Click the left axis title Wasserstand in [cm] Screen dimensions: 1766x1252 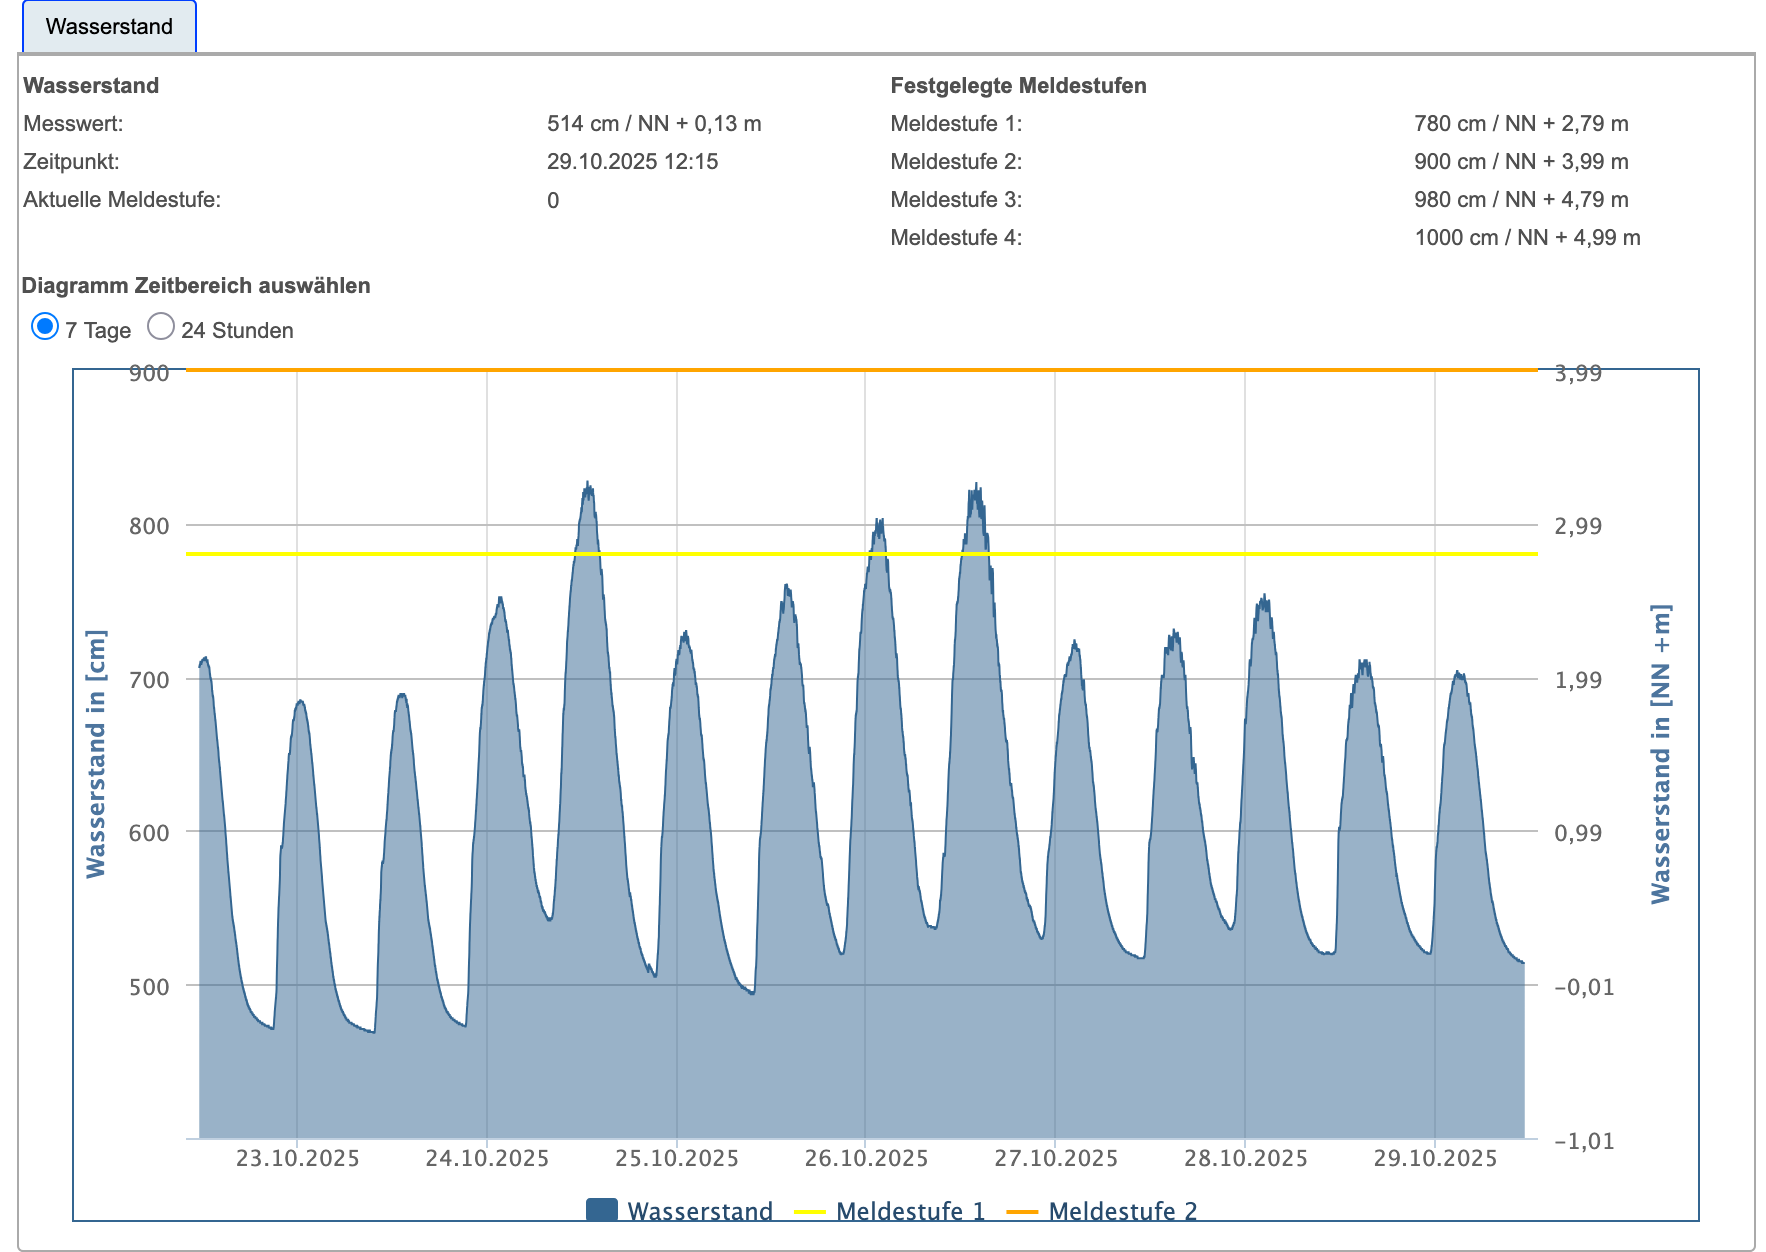click(96, 754)
